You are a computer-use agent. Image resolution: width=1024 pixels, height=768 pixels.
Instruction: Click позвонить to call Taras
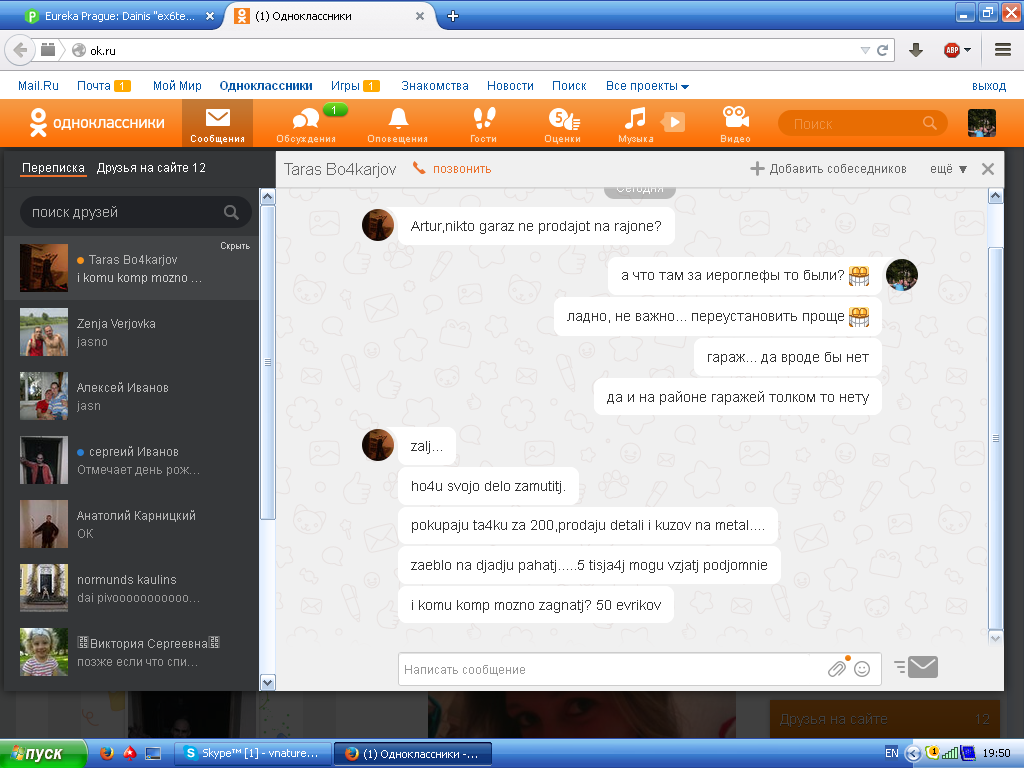[462, 168]
